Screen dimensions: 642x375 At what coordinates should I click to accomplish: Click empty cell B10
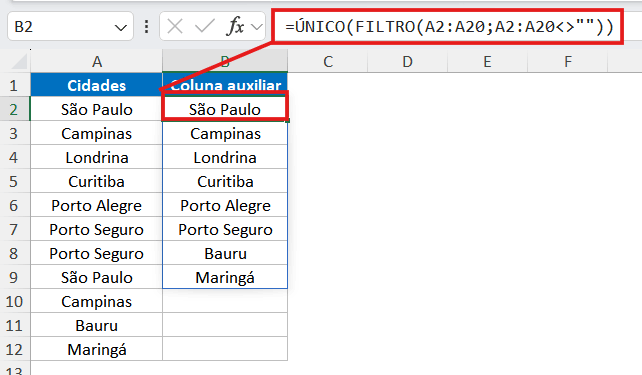tap(225, 301)
